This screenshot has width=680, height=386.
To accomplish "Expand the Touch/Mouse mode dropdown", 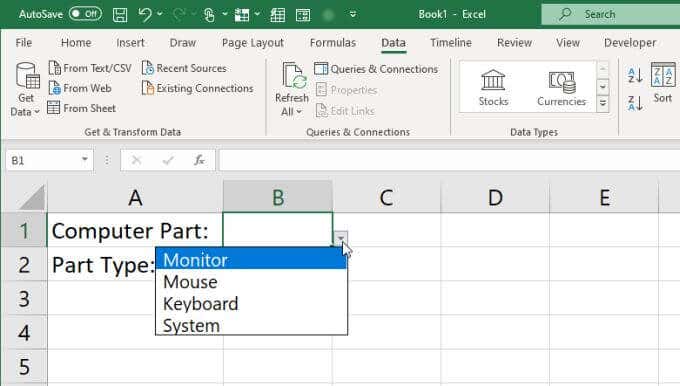I will pyautogui.click(x=225, y=14).
